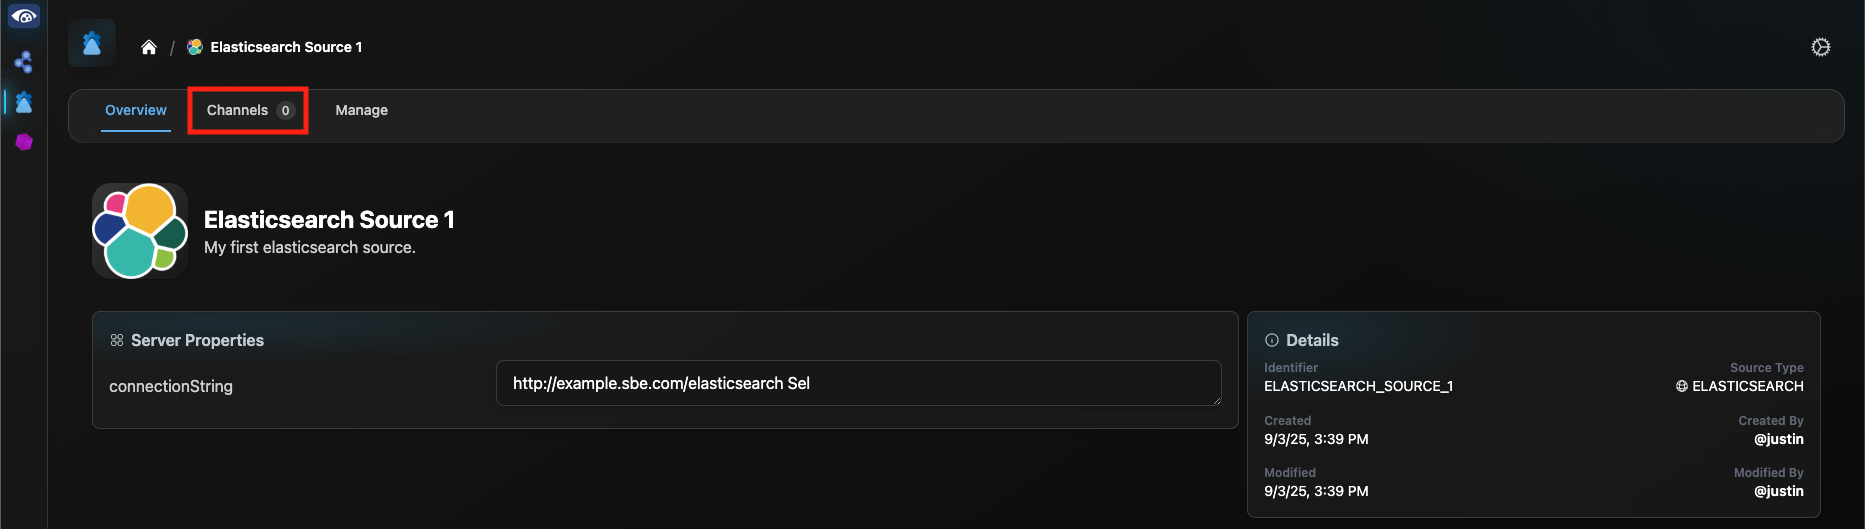Click the large Elasticsearch logo image
This screenshot has height=529, width=1865.
(140, 231)
